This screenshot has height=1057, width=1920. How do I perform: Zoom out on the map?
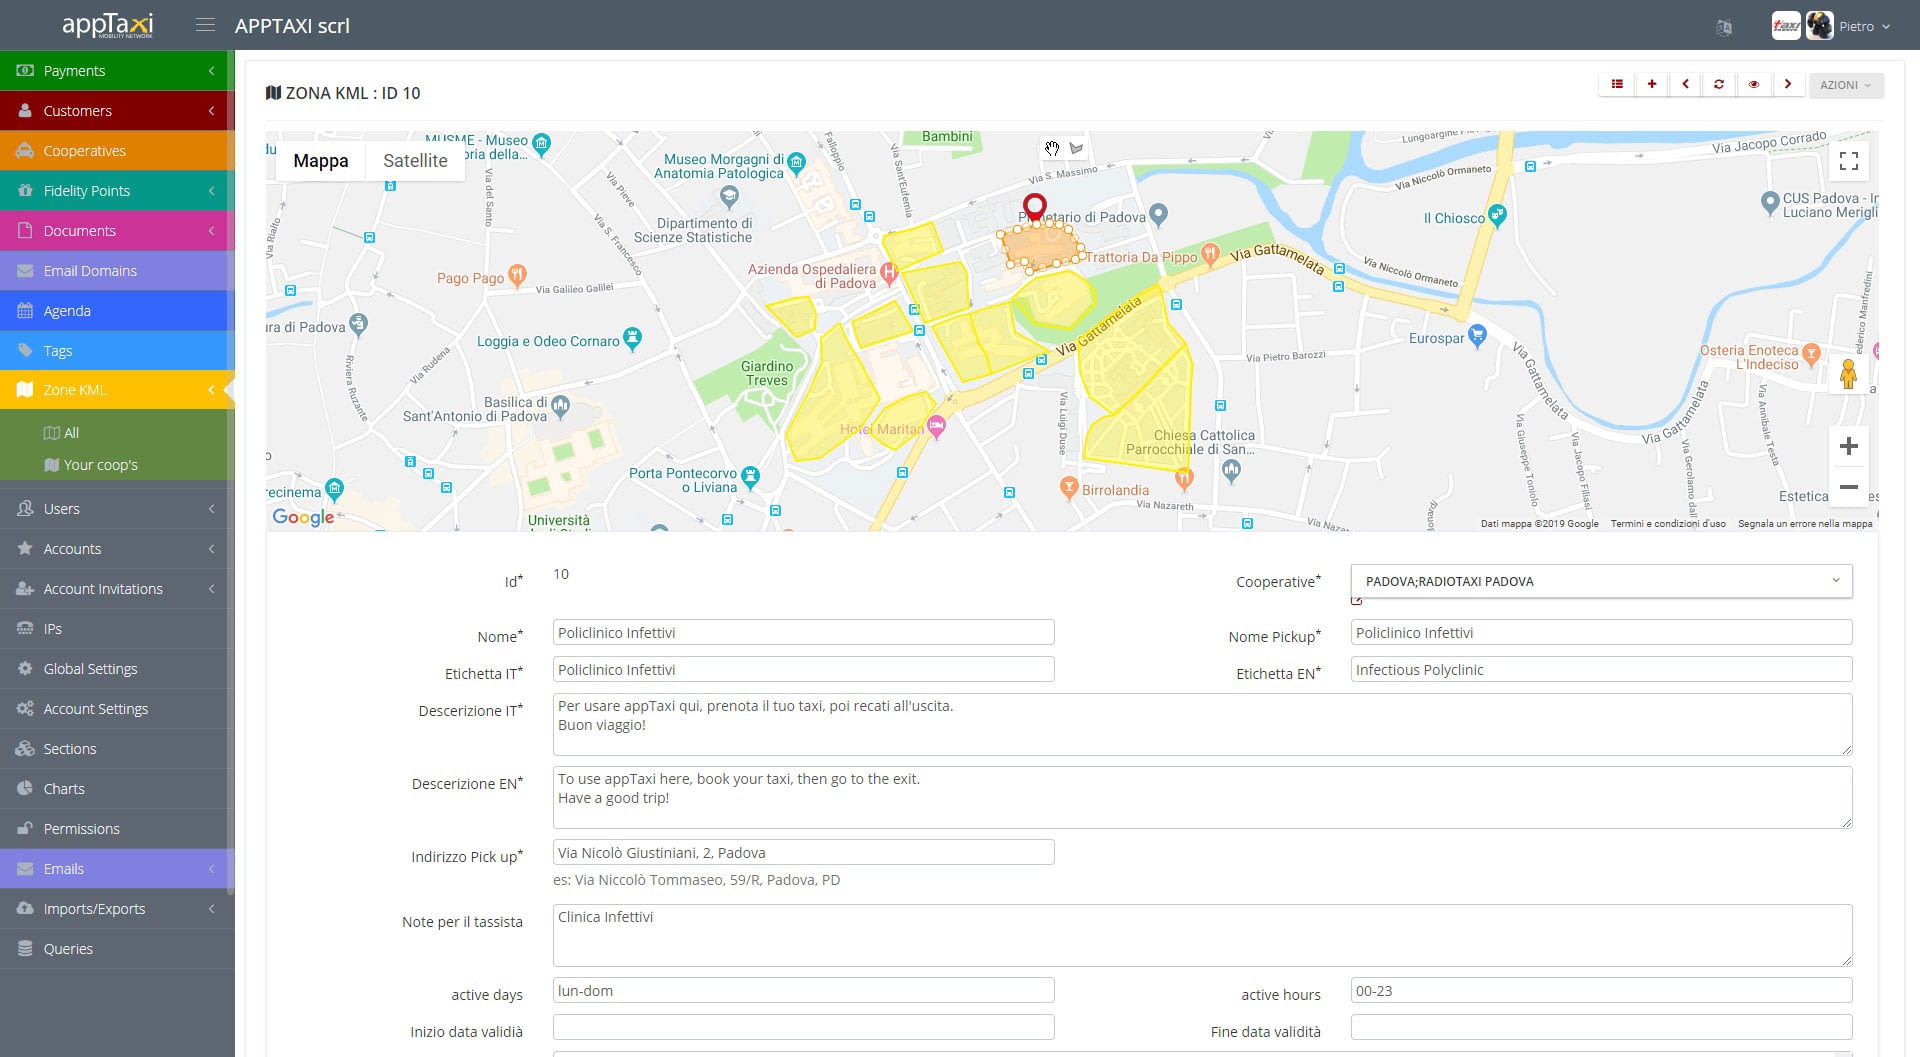(x=1849, y=487)
